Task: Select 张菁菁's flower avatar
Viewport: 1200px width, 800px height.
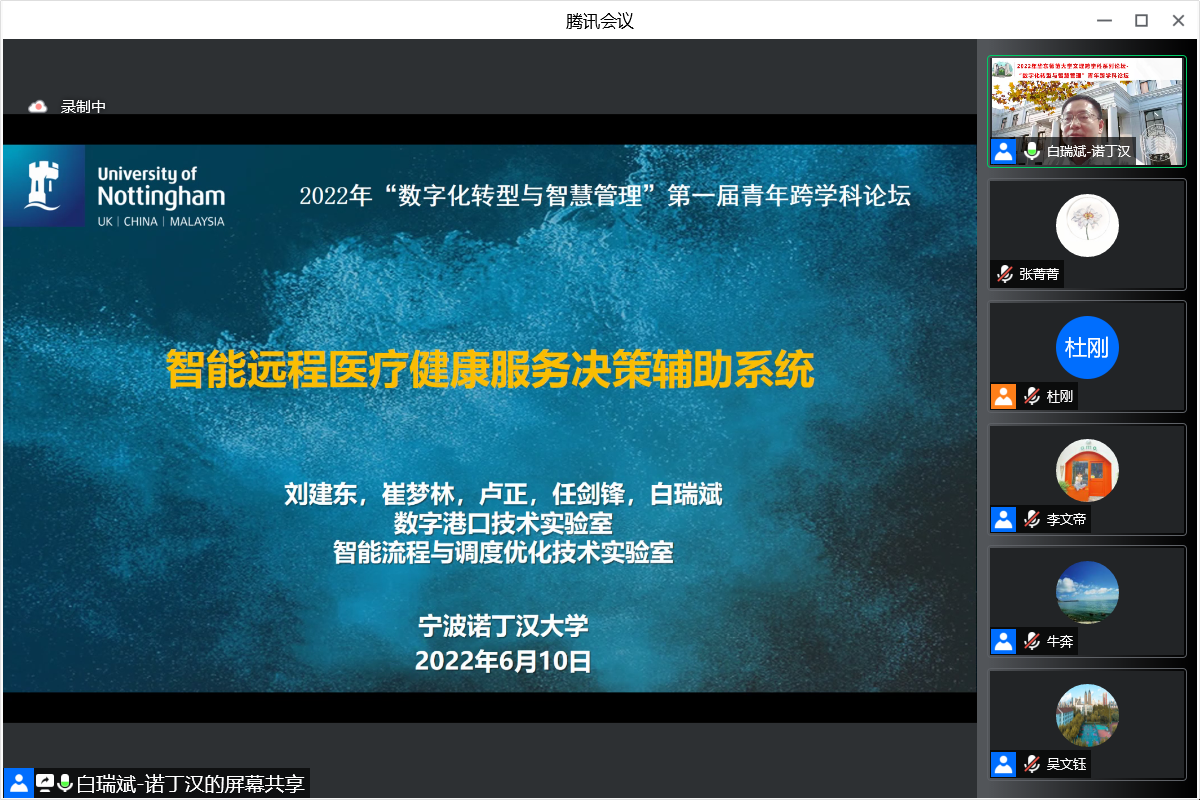Action: (1087, 224)
